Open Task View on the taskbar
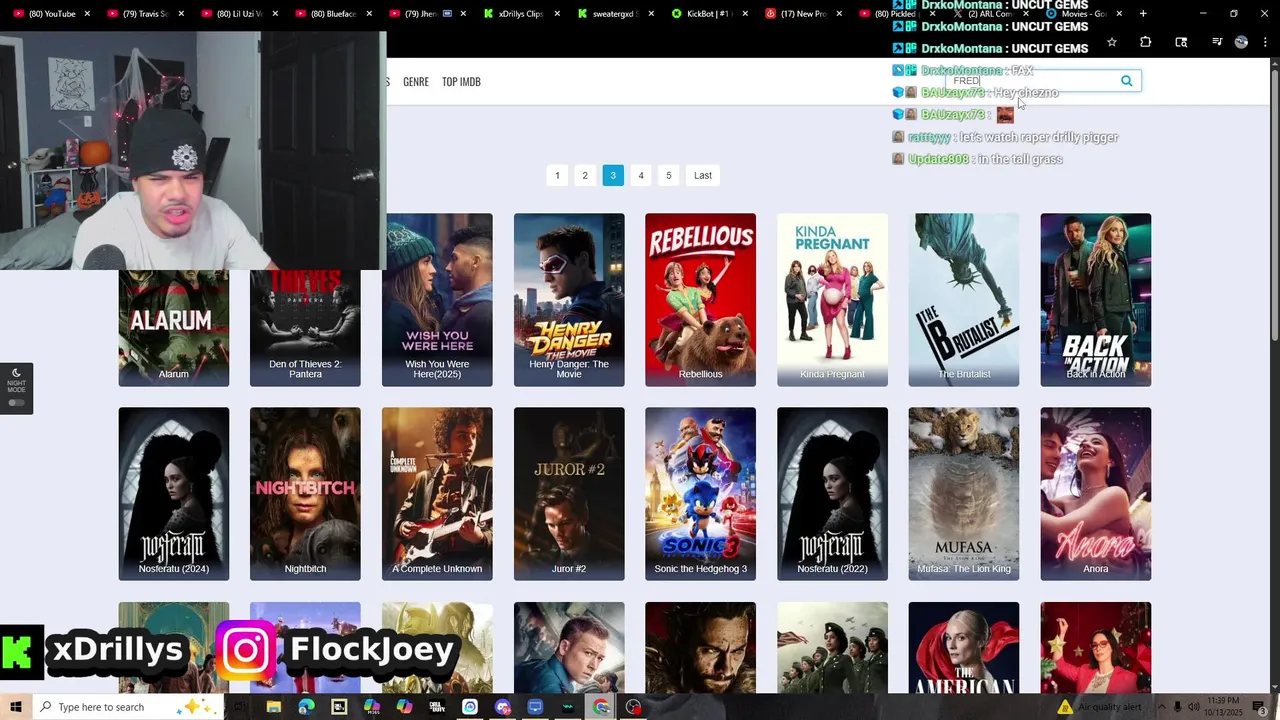Image resolution: width=1280 pixels, height=720 pixels. click(x=240, y=707)
